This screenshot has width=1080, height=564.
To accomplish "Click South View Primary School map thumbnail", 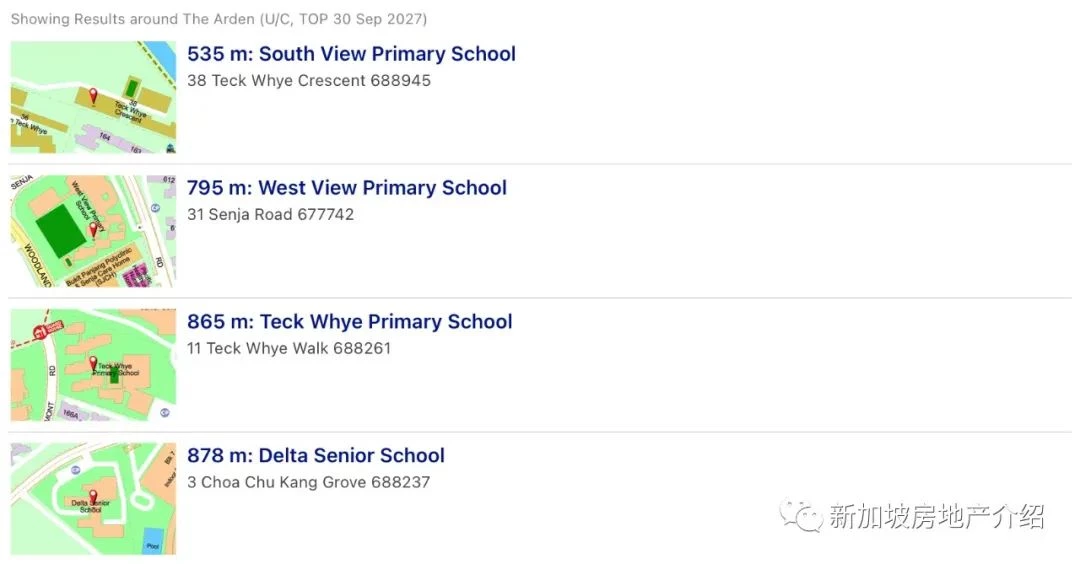I will (x=93, y=97).
